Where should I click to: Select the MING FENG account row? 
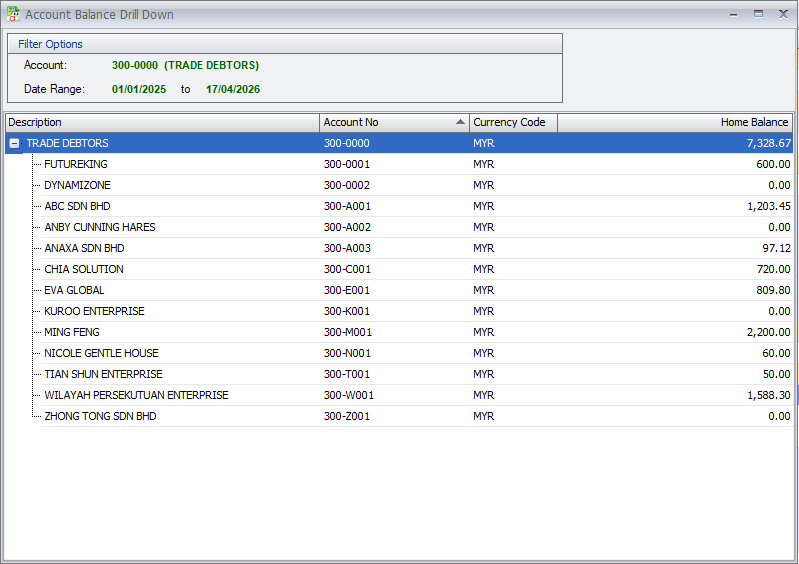point(72,332)
